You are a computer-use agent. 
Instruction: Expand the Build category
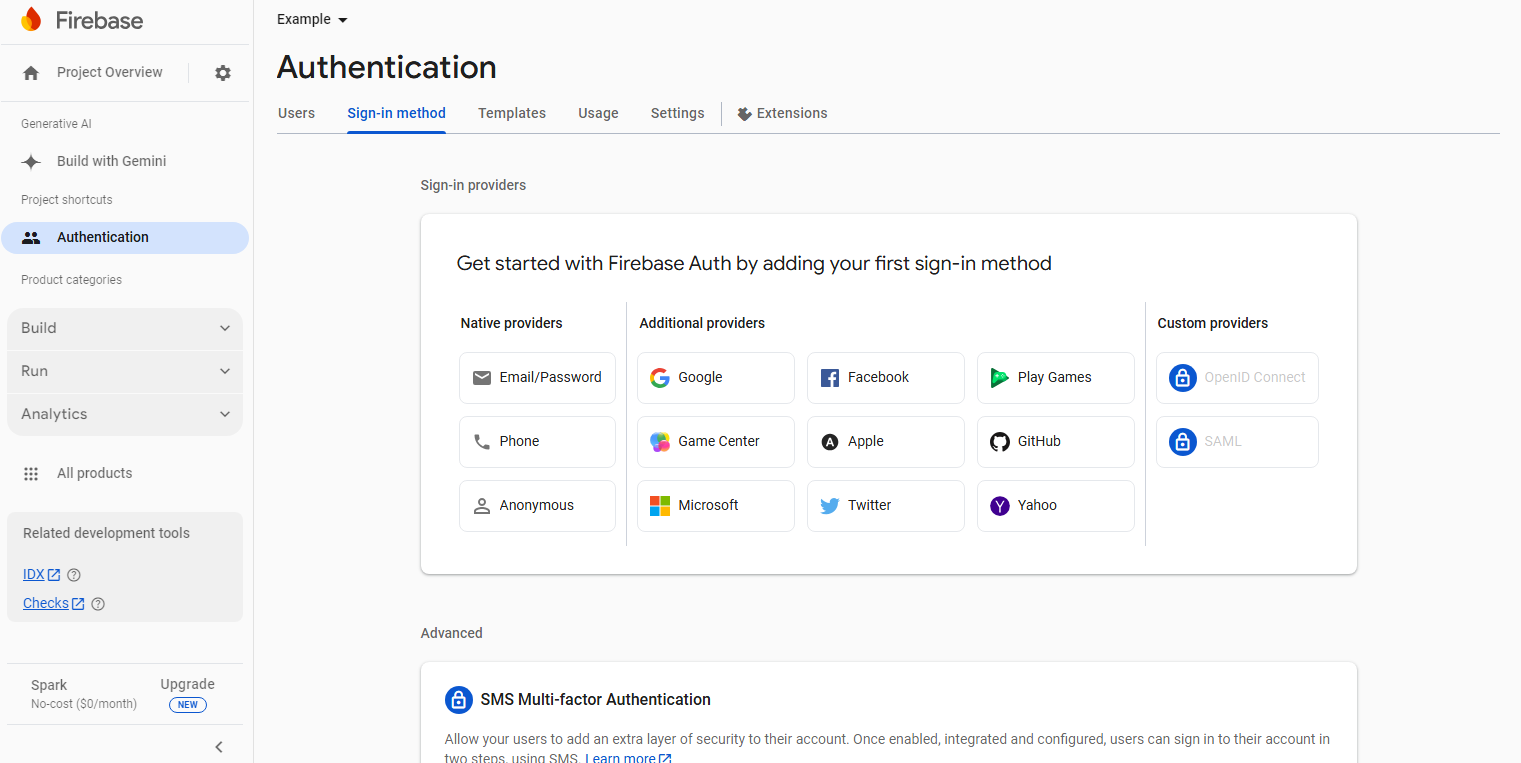point(125,328)
